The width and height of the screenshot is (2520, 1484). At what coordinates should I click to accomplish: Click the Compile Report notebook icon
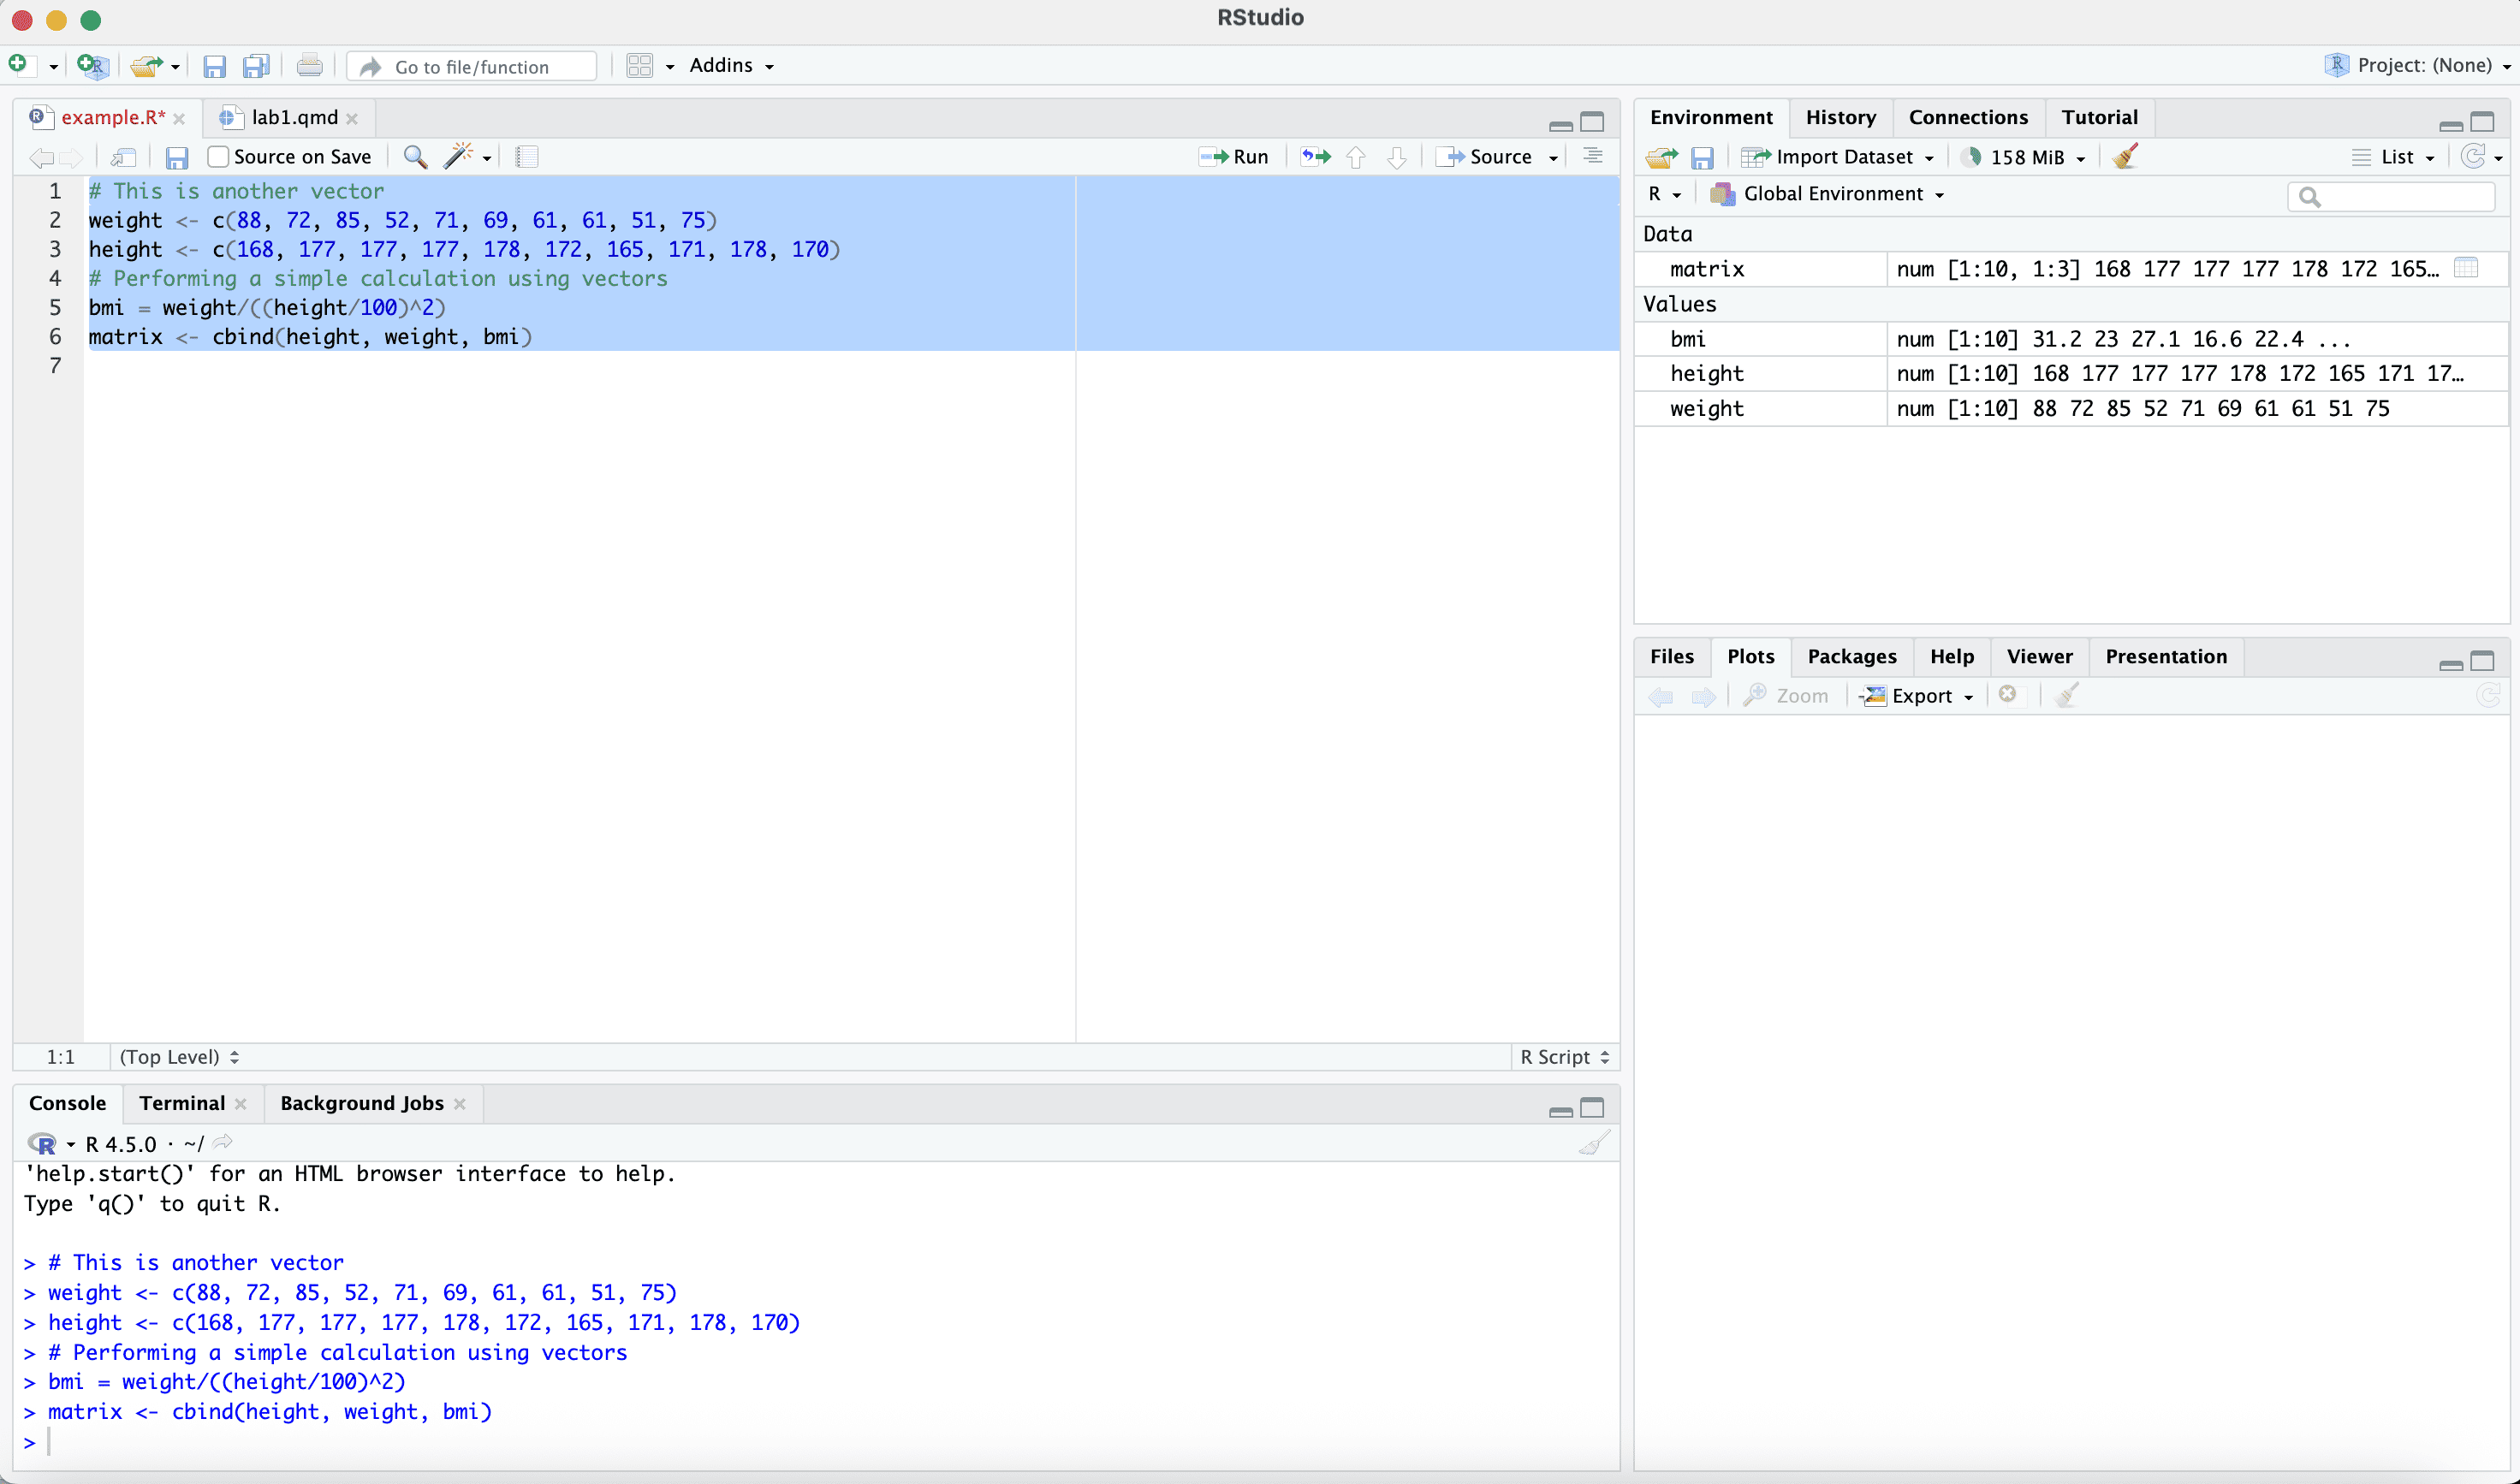tap(527, 157)
